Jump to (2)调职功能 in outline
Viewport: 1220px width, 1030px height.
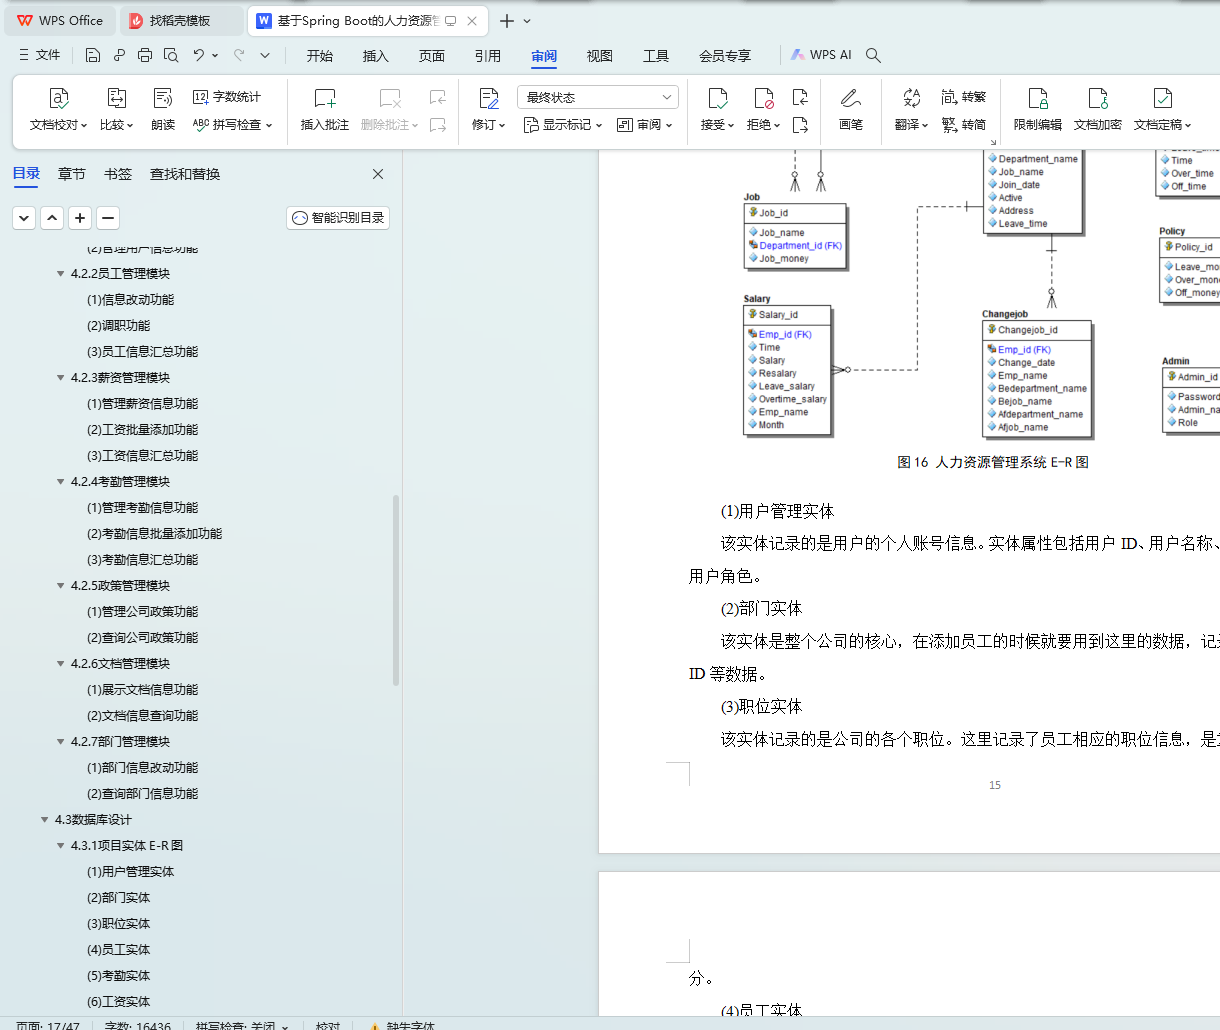tap(118, 326)
